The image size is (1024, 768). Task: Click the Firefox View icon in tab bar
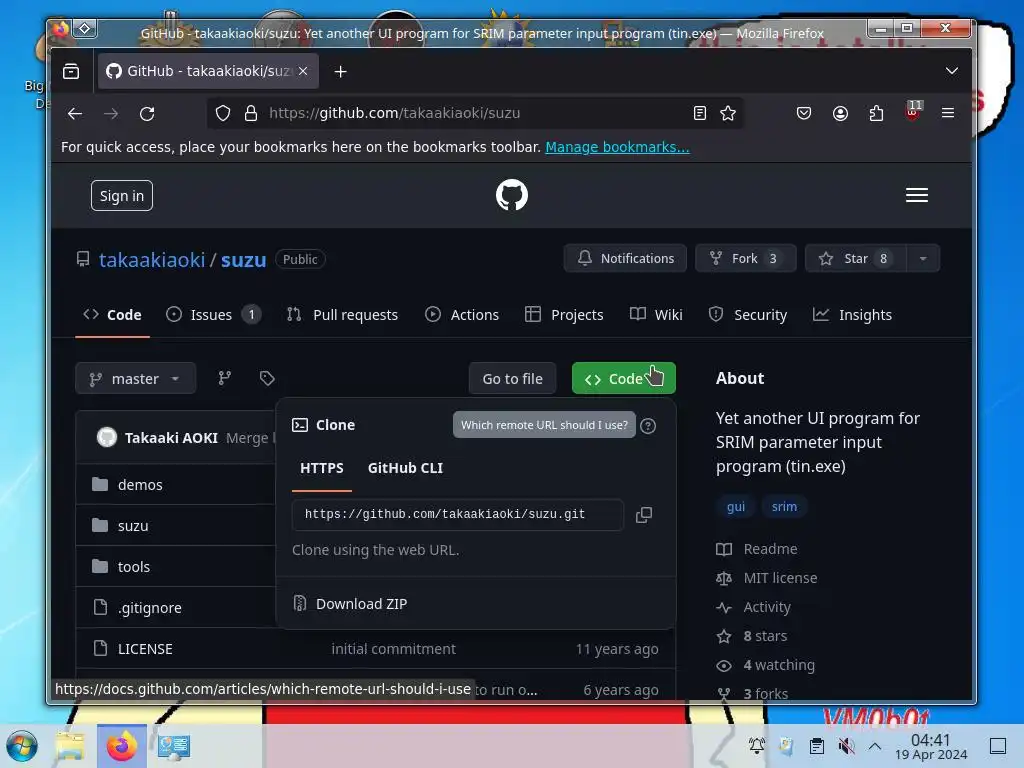71,71
